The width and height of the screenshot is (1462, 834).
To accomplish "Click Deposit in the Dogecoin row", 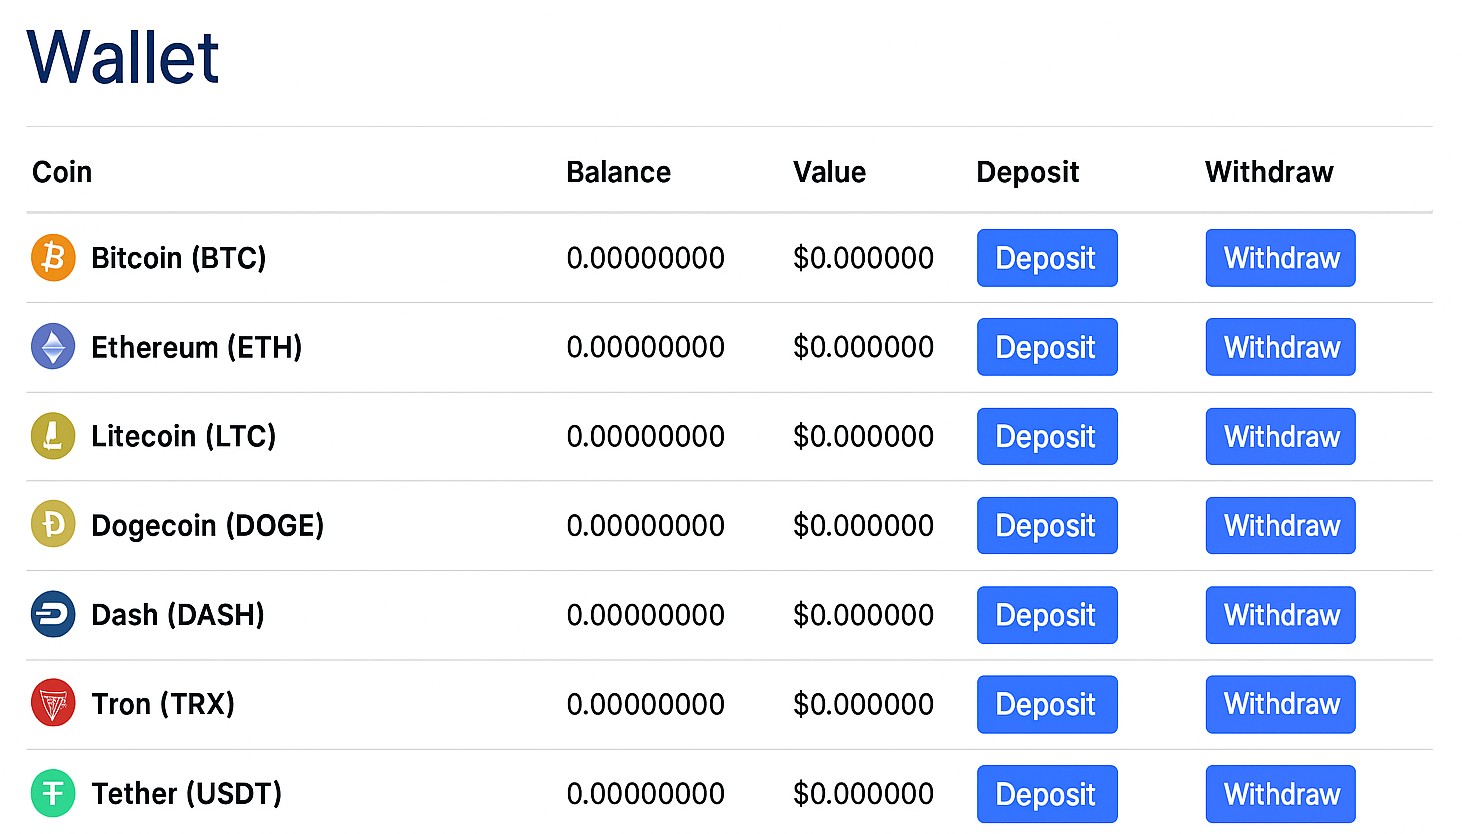I will 1047,525.
